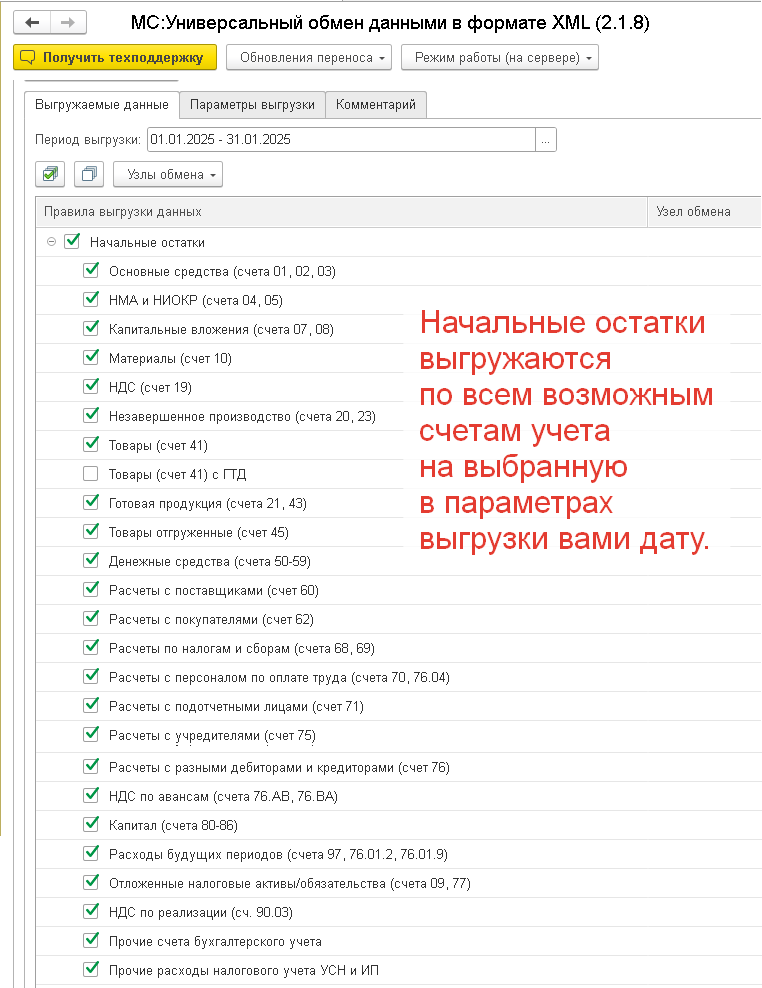Collapse the Начальные остатки tree group
762x988 pixels.
(52, 241)
